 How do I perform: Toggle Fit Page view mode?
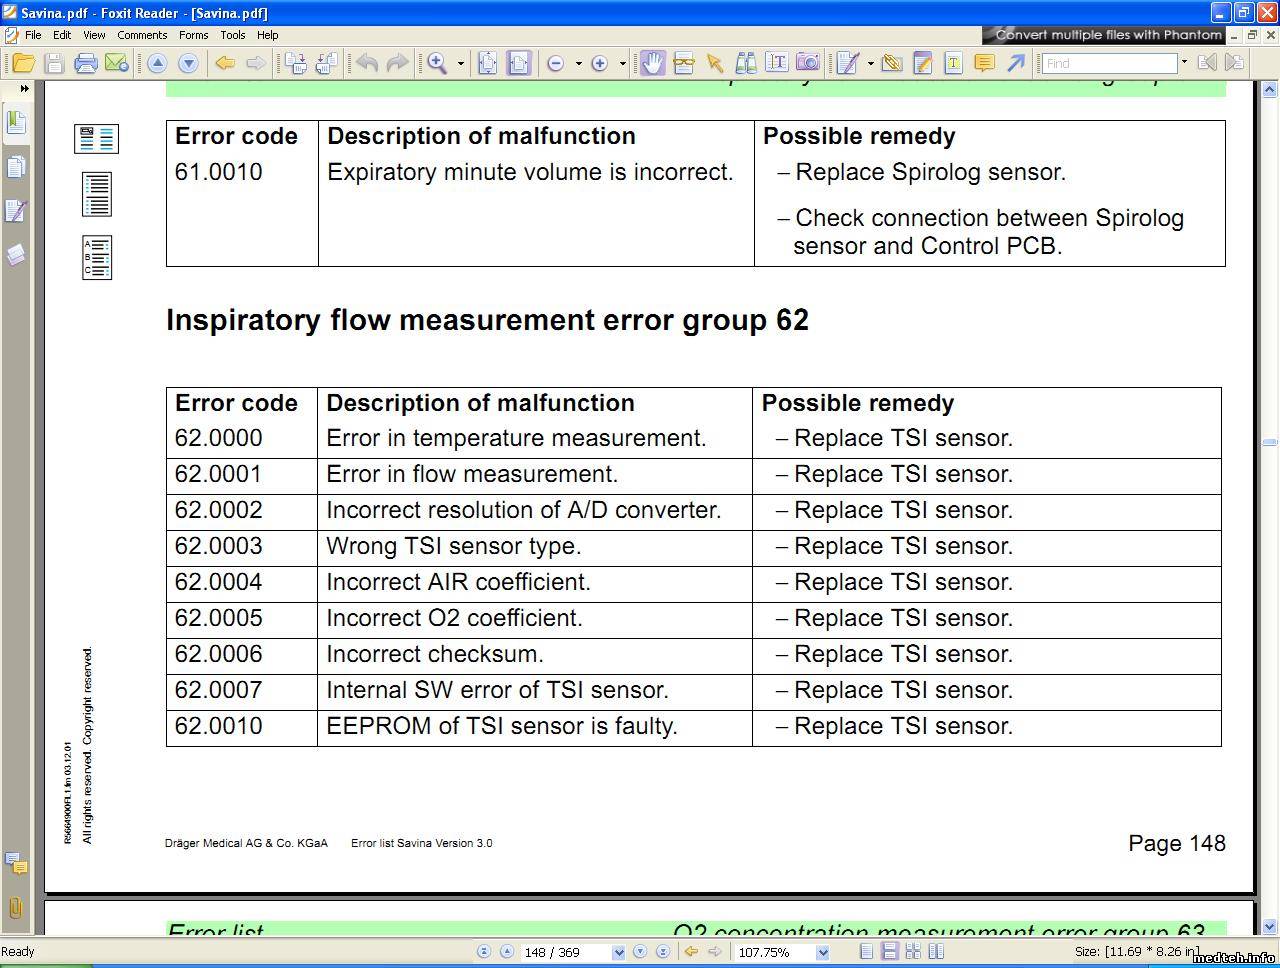tap(487, 63)
